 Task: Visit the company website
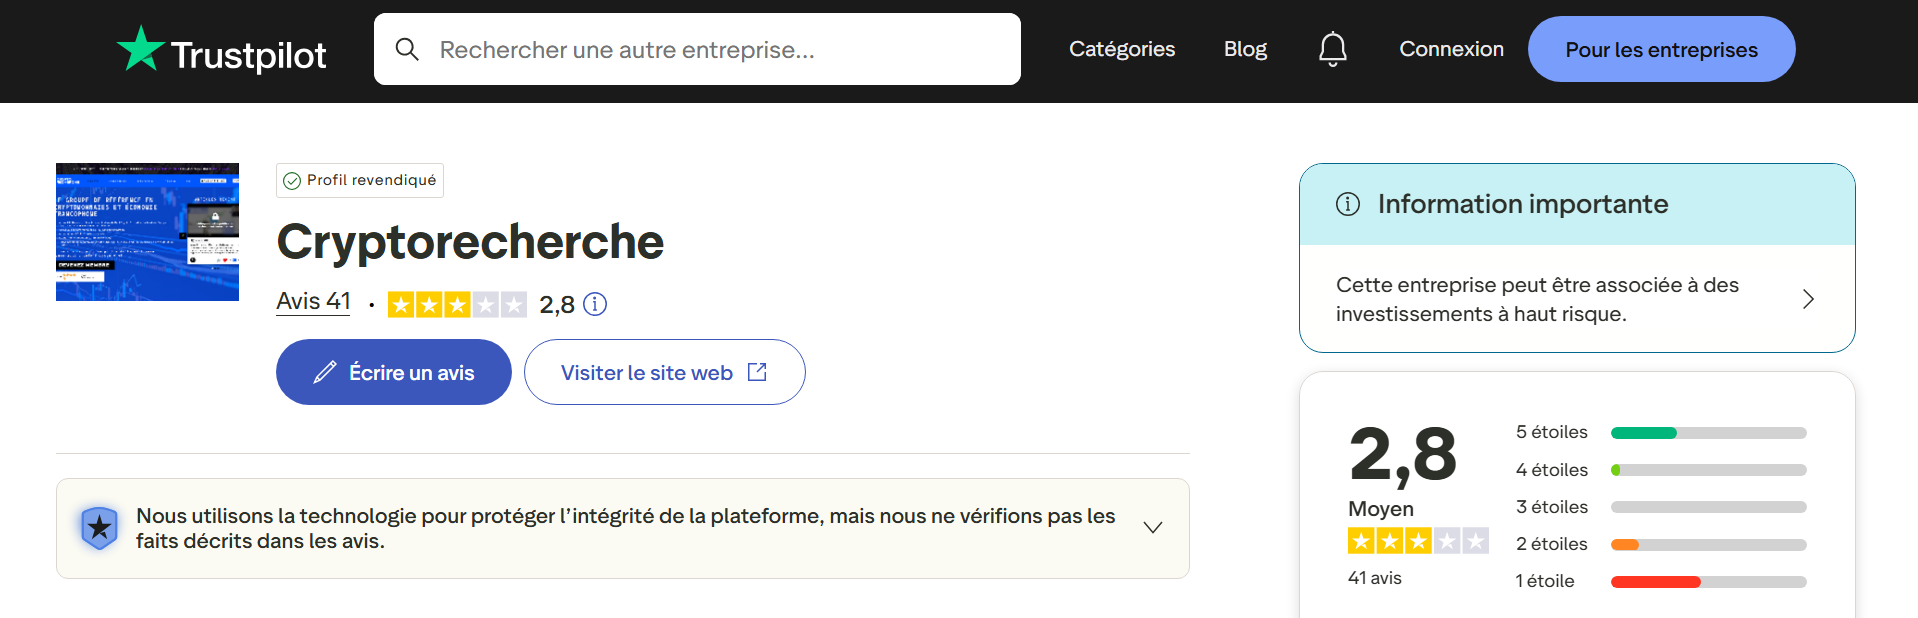point(665,372)
